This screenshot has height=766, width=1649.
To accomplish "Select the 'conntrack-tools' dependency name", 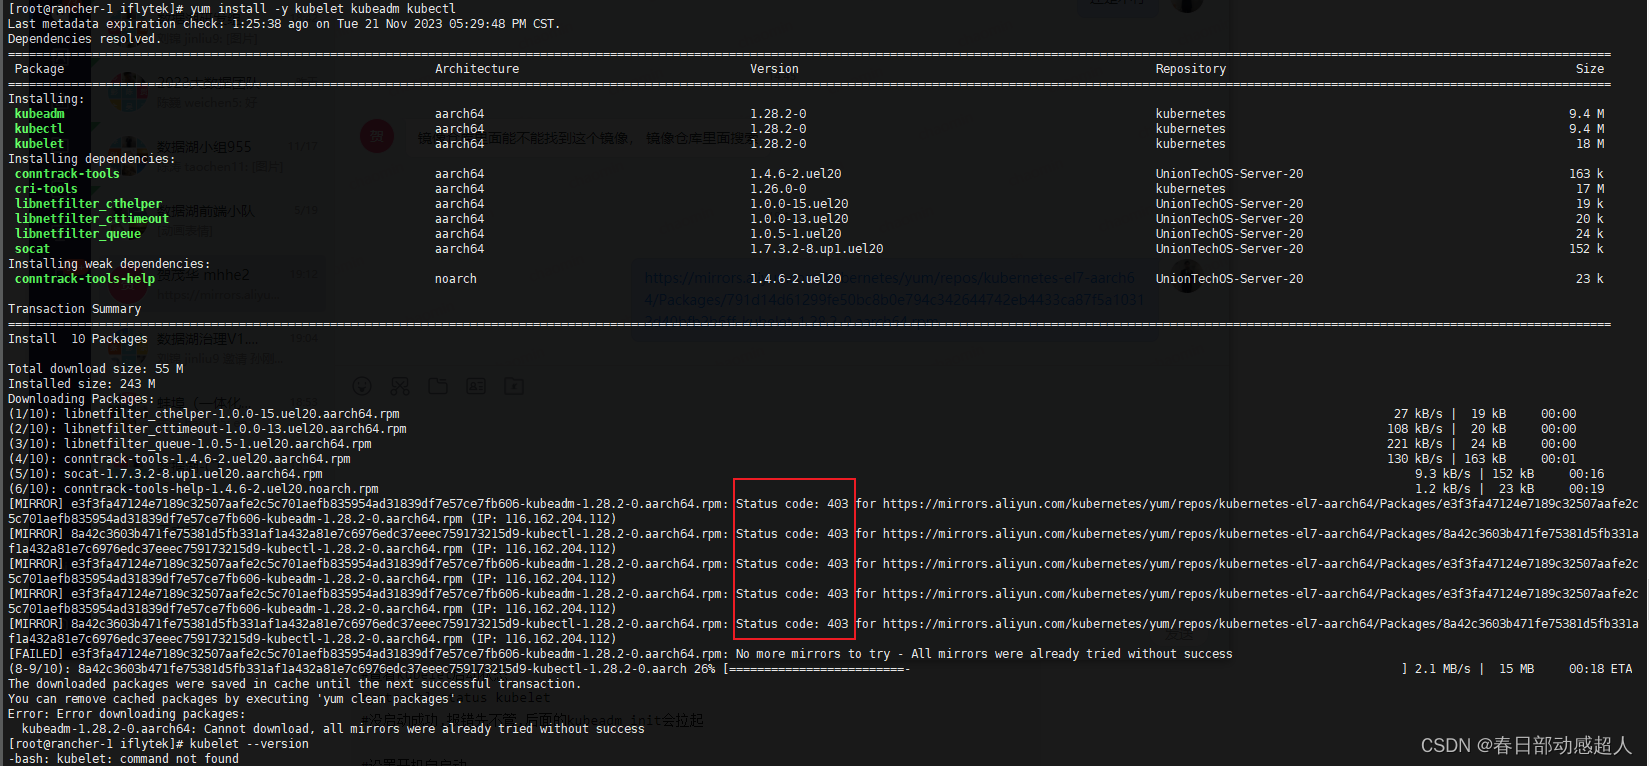I will pos(67,173).
